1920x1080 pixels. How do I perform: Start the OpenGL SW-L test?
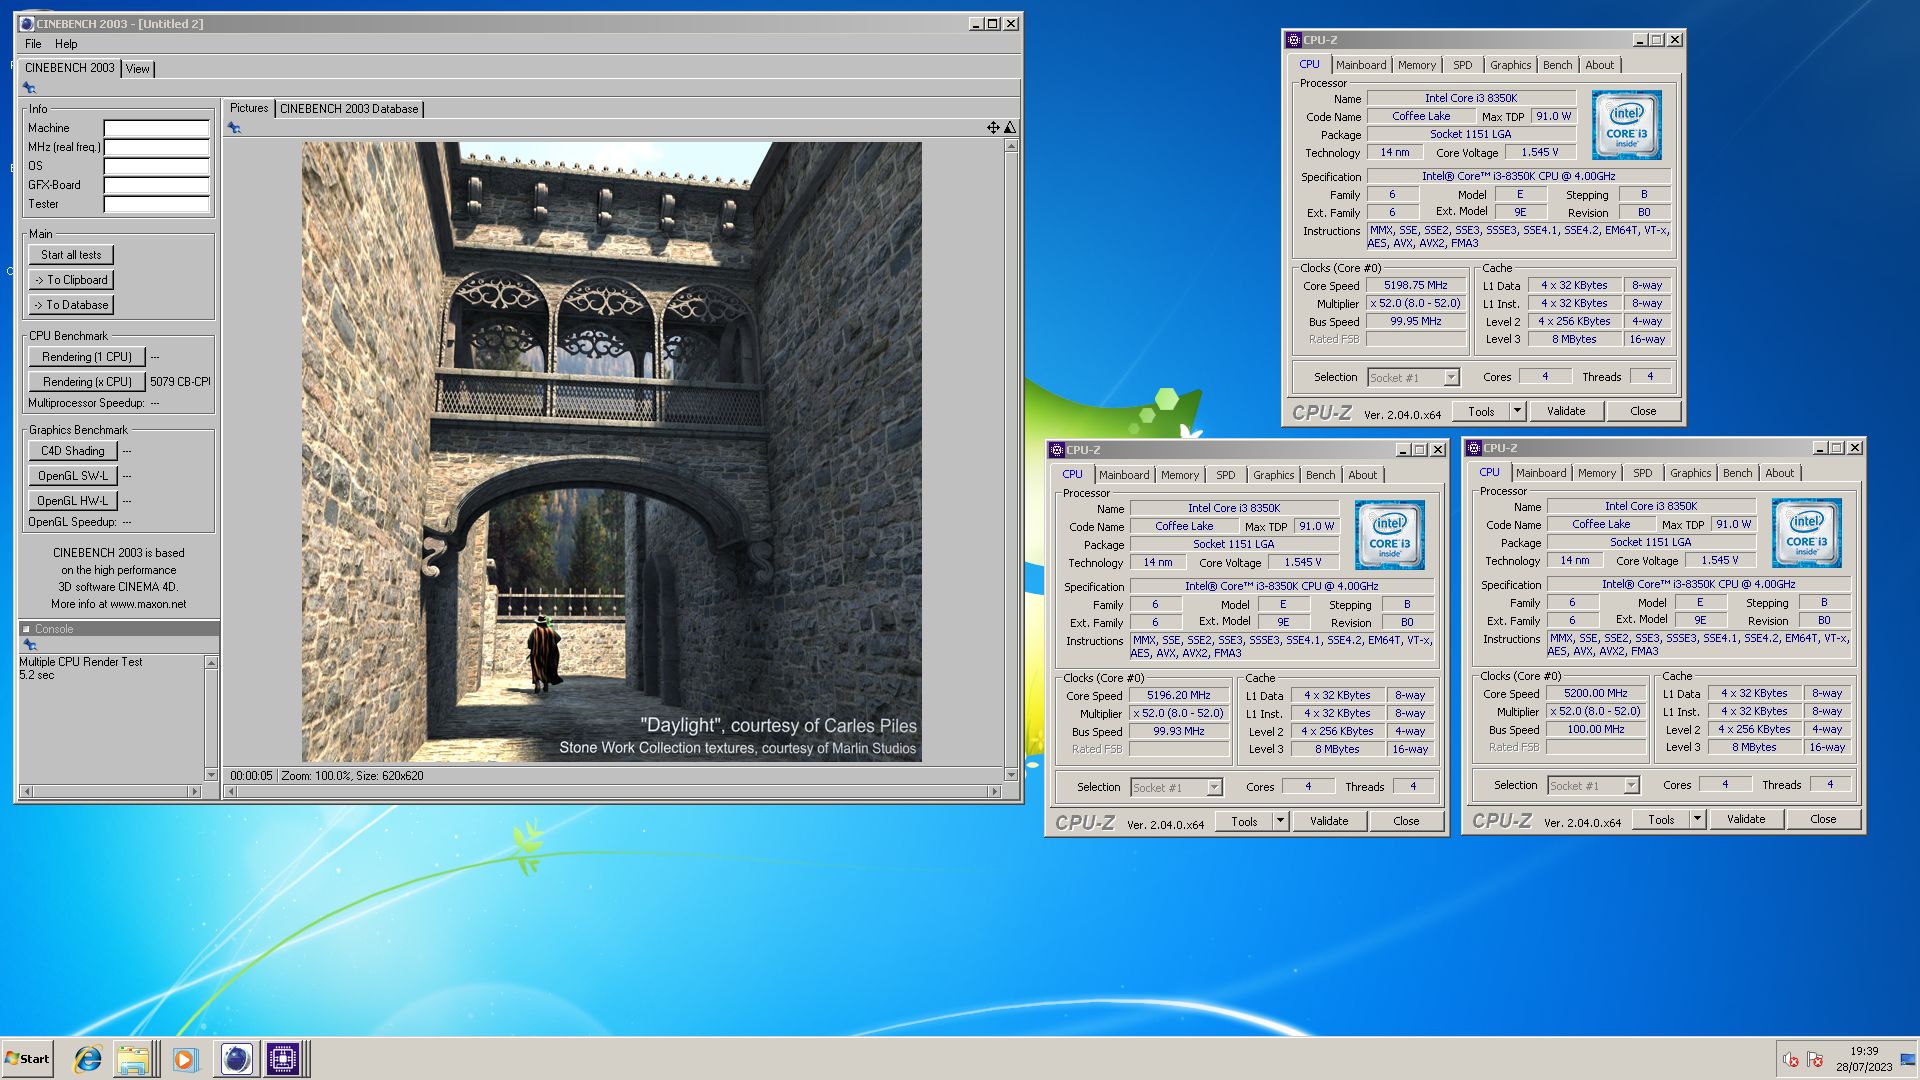(x=73, y=476)
